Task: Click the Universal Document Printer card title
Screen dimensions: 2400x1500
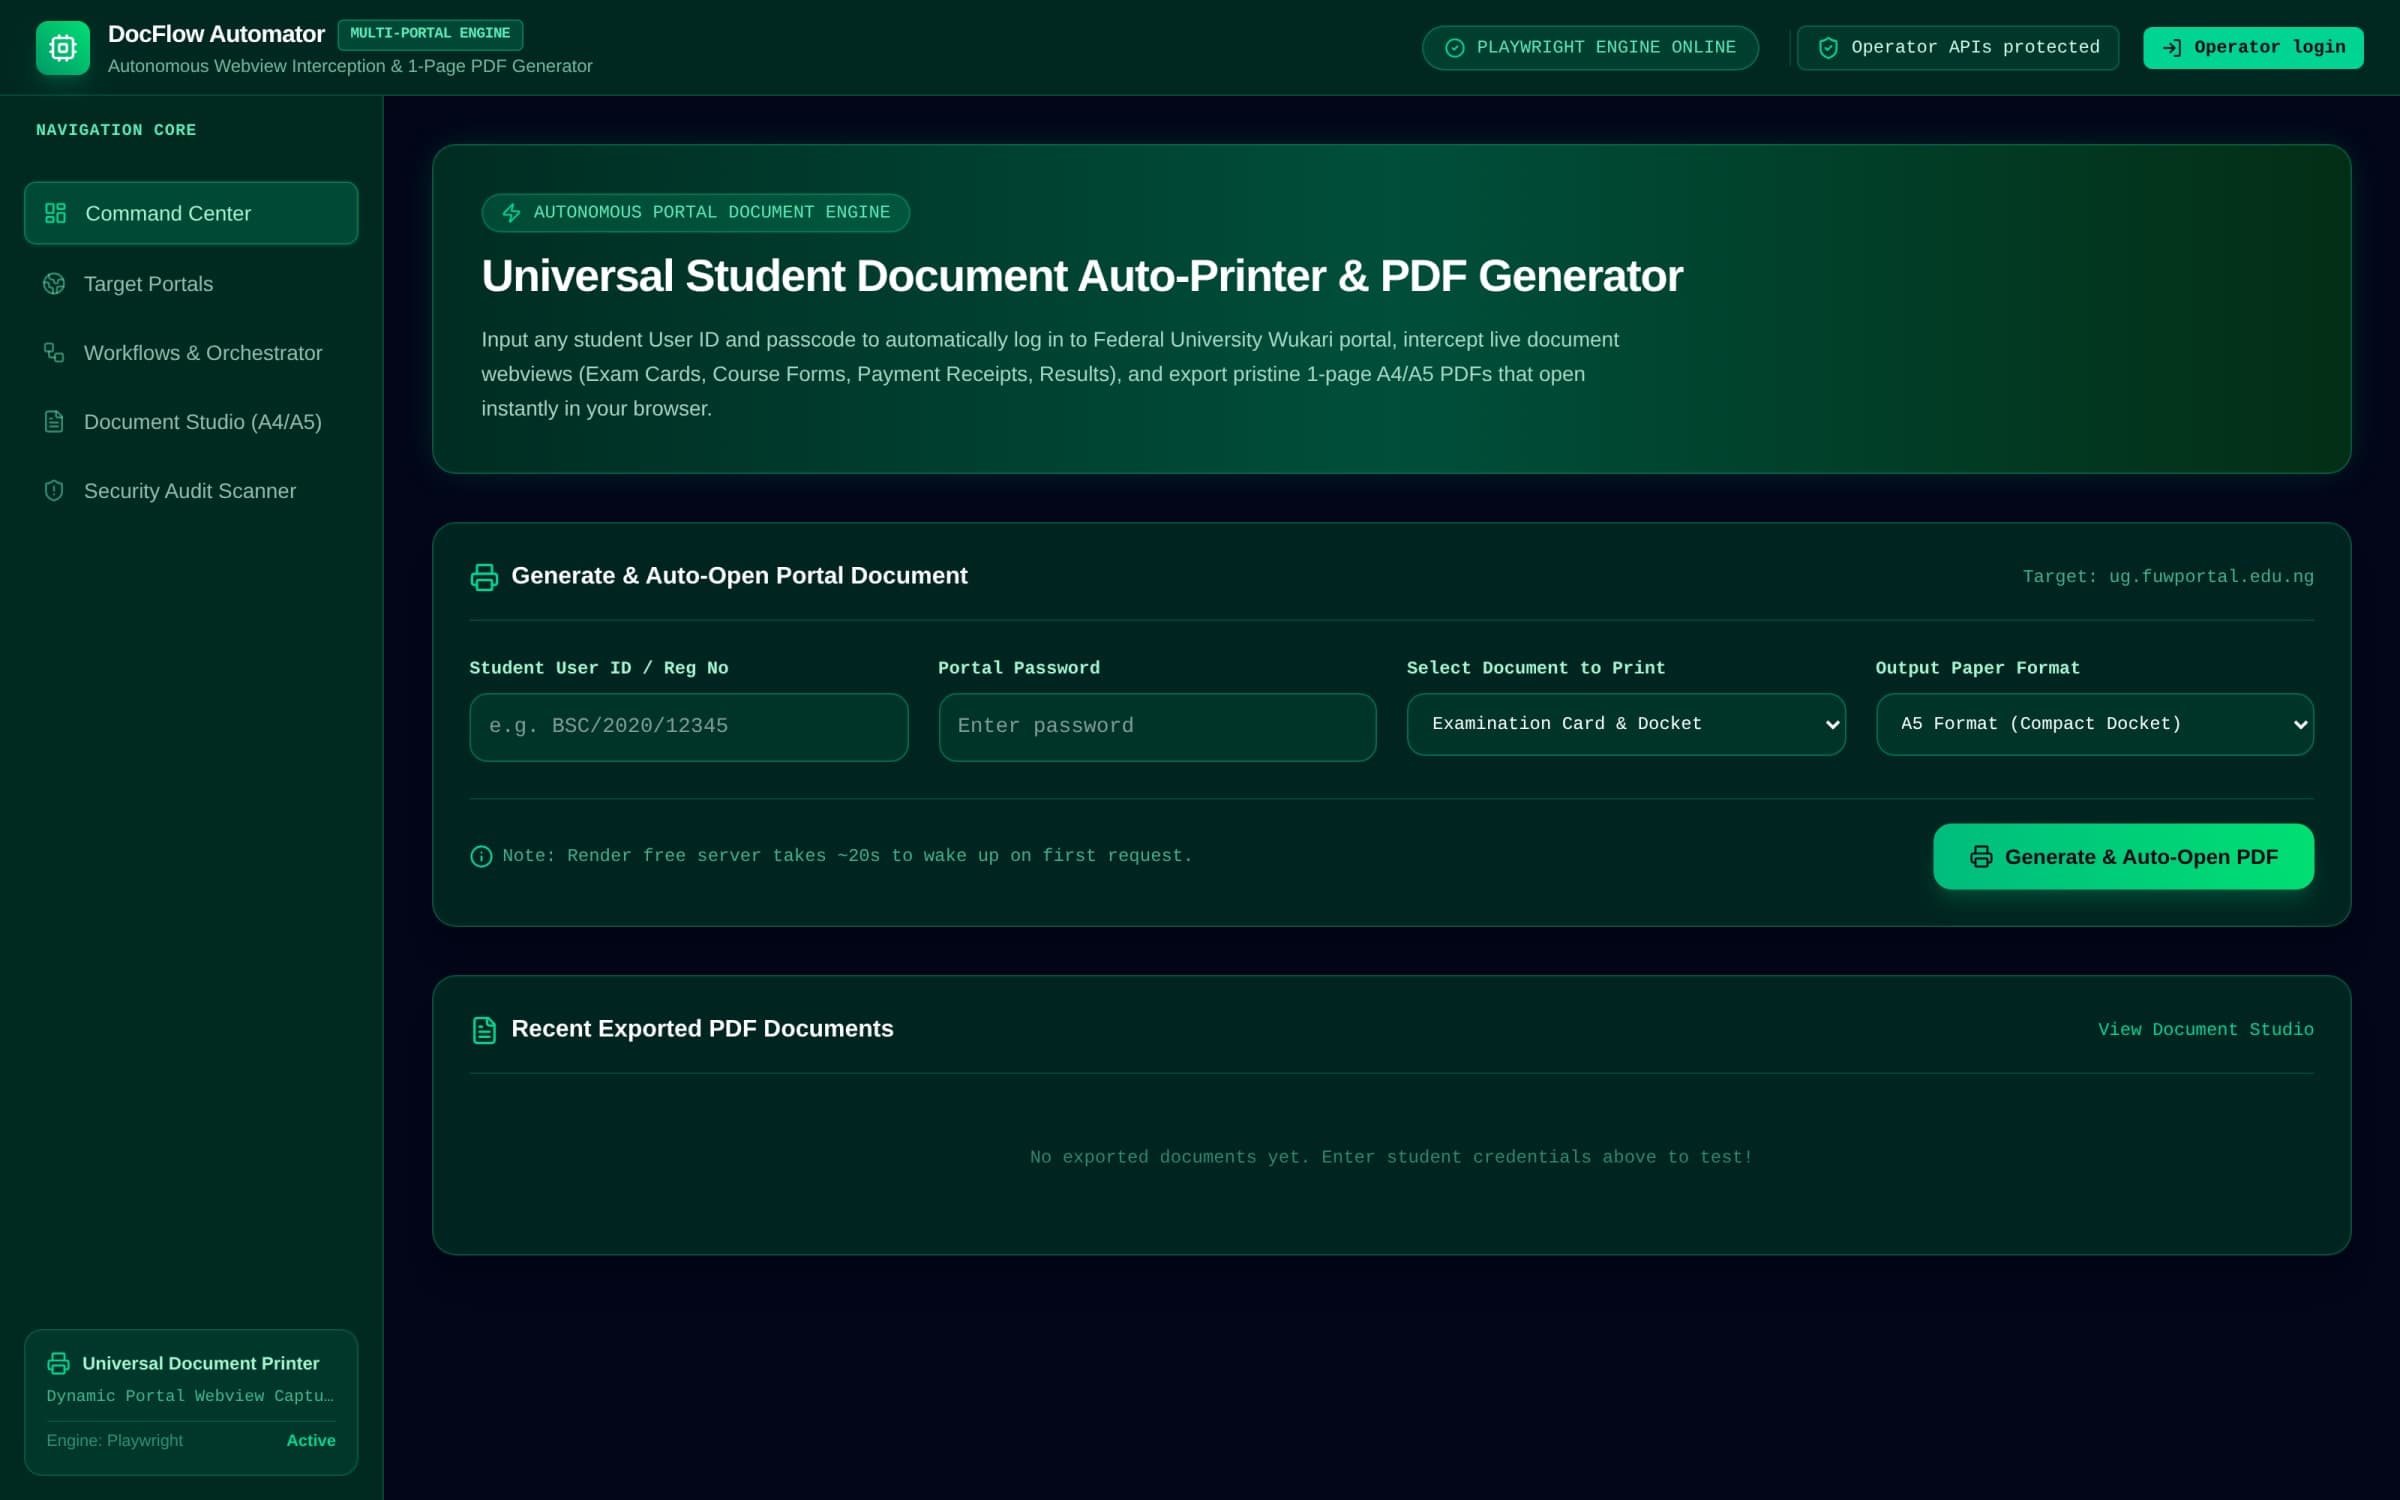Action: click(201, 1363)
